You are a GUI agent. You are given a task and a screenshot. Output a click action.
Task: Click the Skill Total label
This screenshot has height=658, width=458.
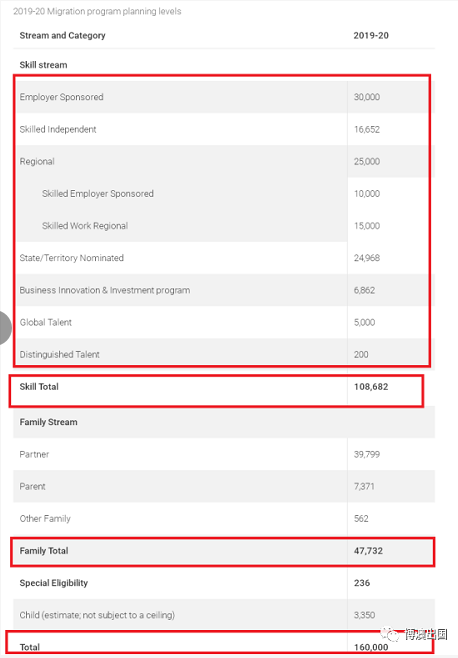(x=39, y=386)
